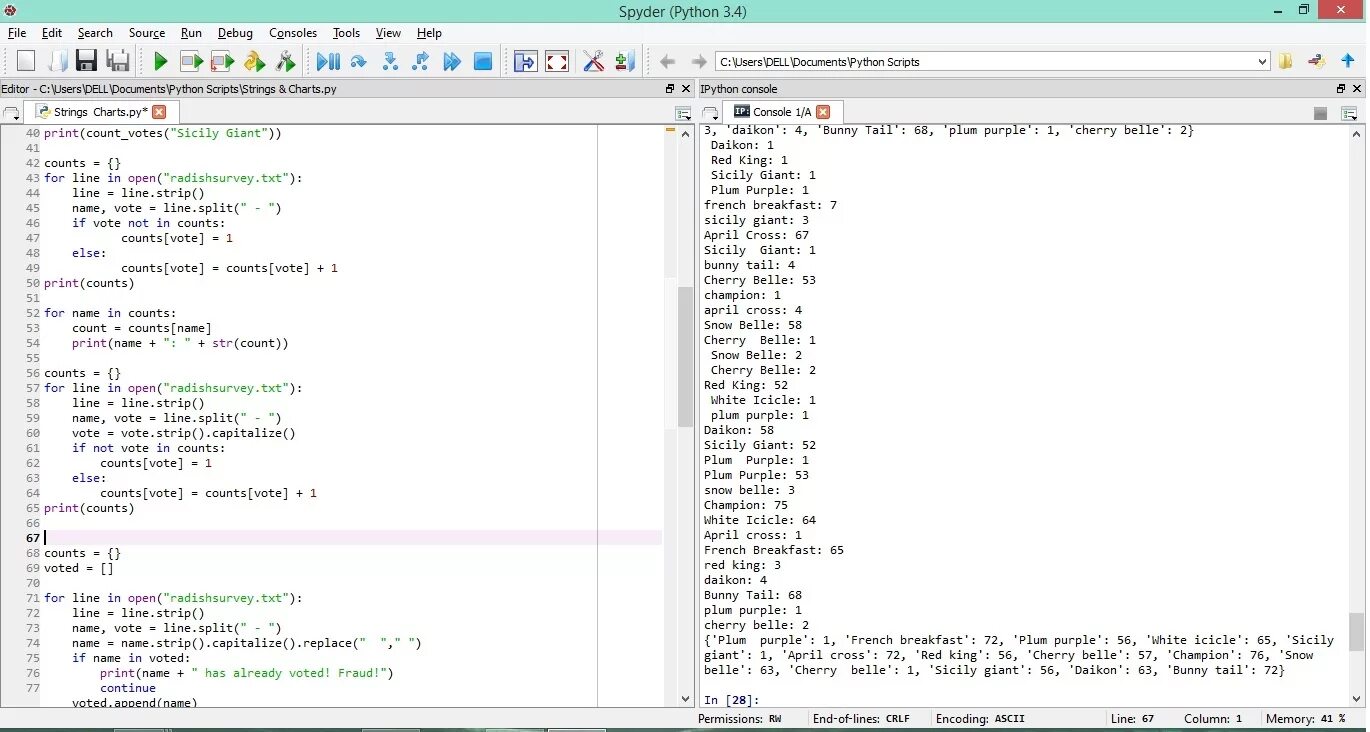Click line number 67 in the editor

33,538
